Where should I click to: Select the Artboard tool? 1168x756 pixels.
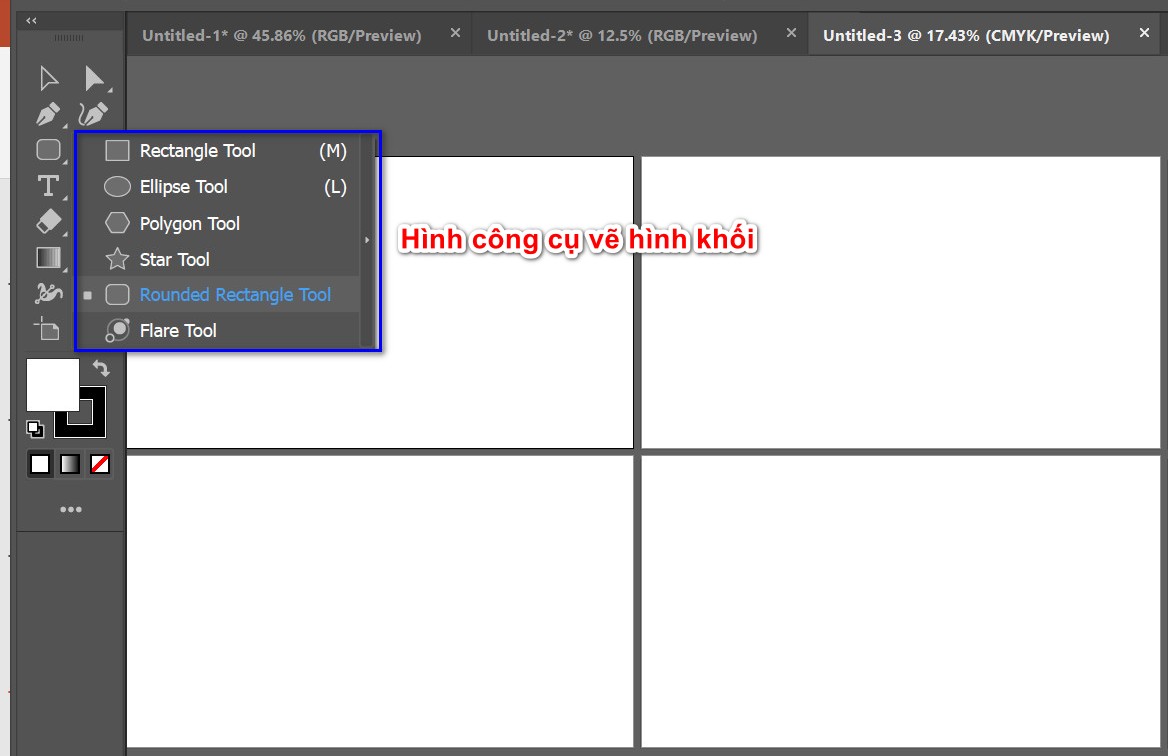(48, 328)
